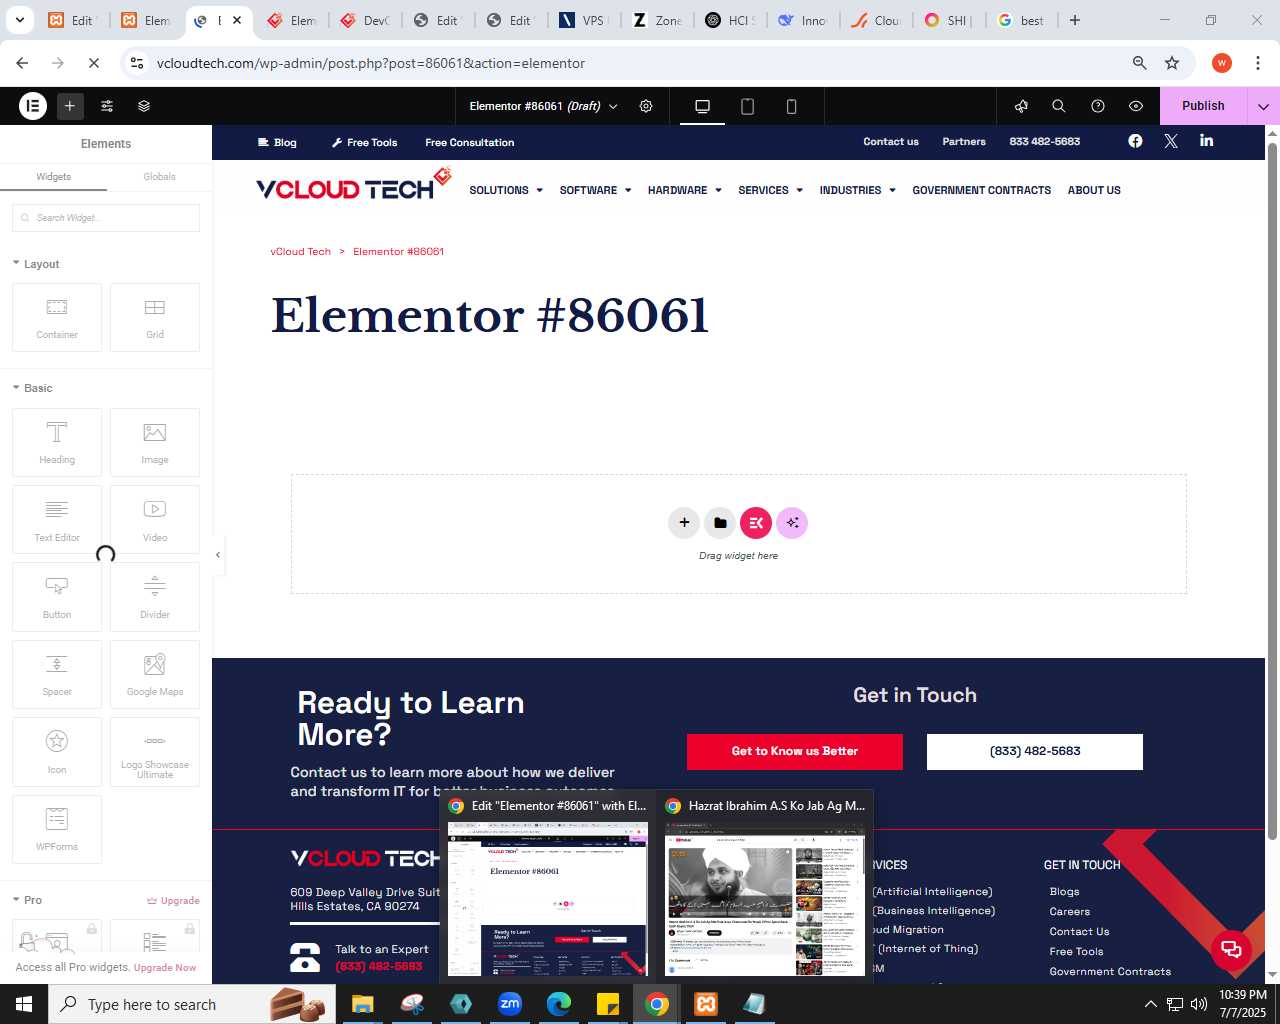Click Free Tools in top bar

pos(364,142)
